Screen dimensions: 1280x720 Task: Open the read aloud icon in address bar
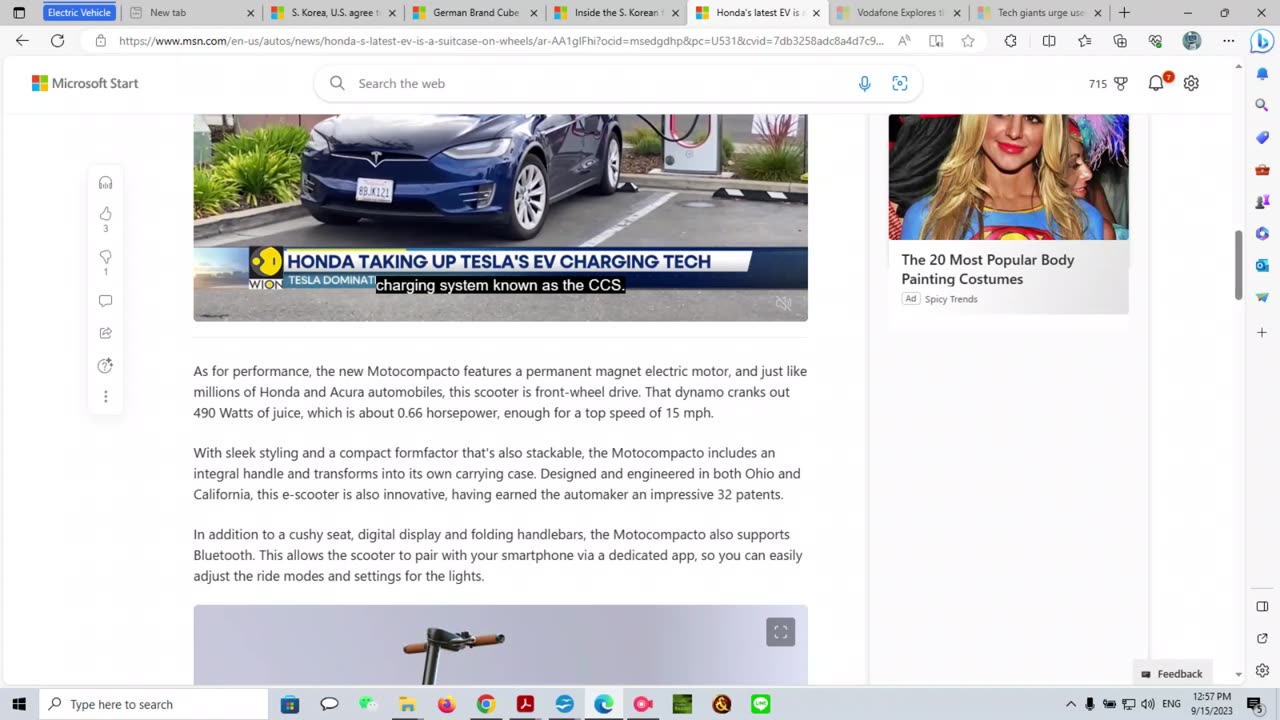click(x=904, y=41)
